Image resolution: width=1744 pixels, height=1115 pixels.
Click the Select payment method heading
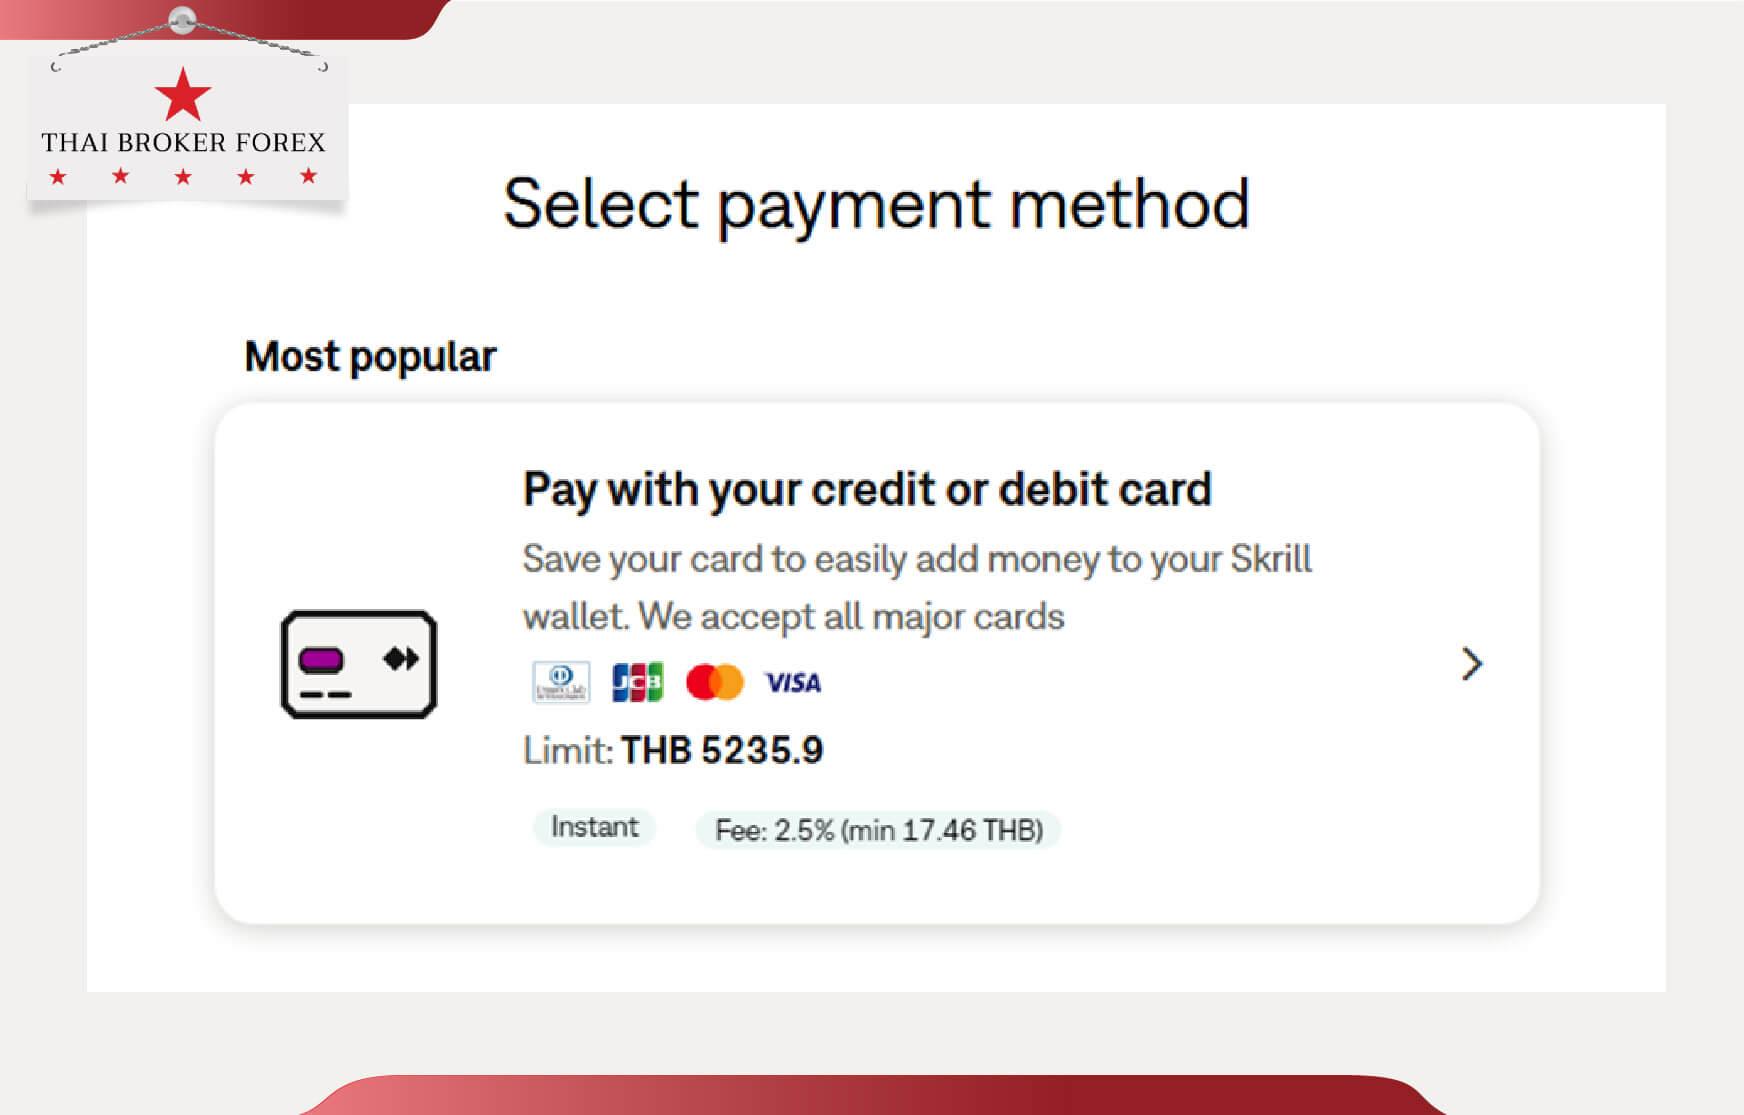tap(876, 204)
